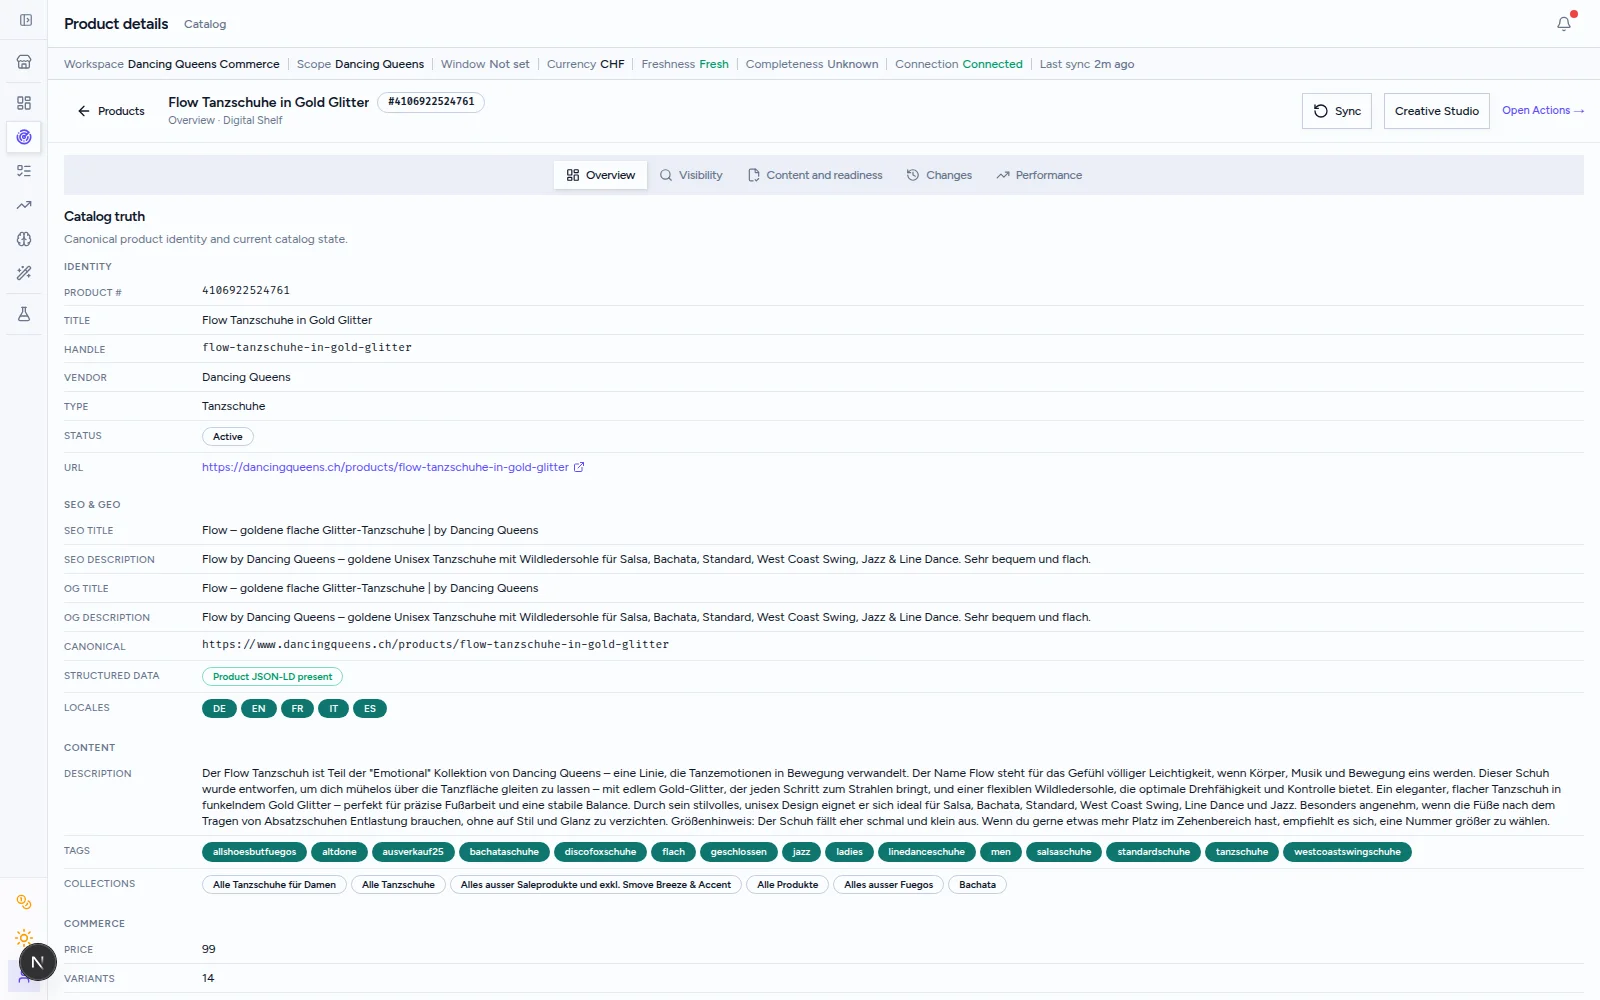Open the dashboard grid icon in sidebar
Image resolution: width=1600 pixels, height=1000 pixels.
tap(24, 103)
